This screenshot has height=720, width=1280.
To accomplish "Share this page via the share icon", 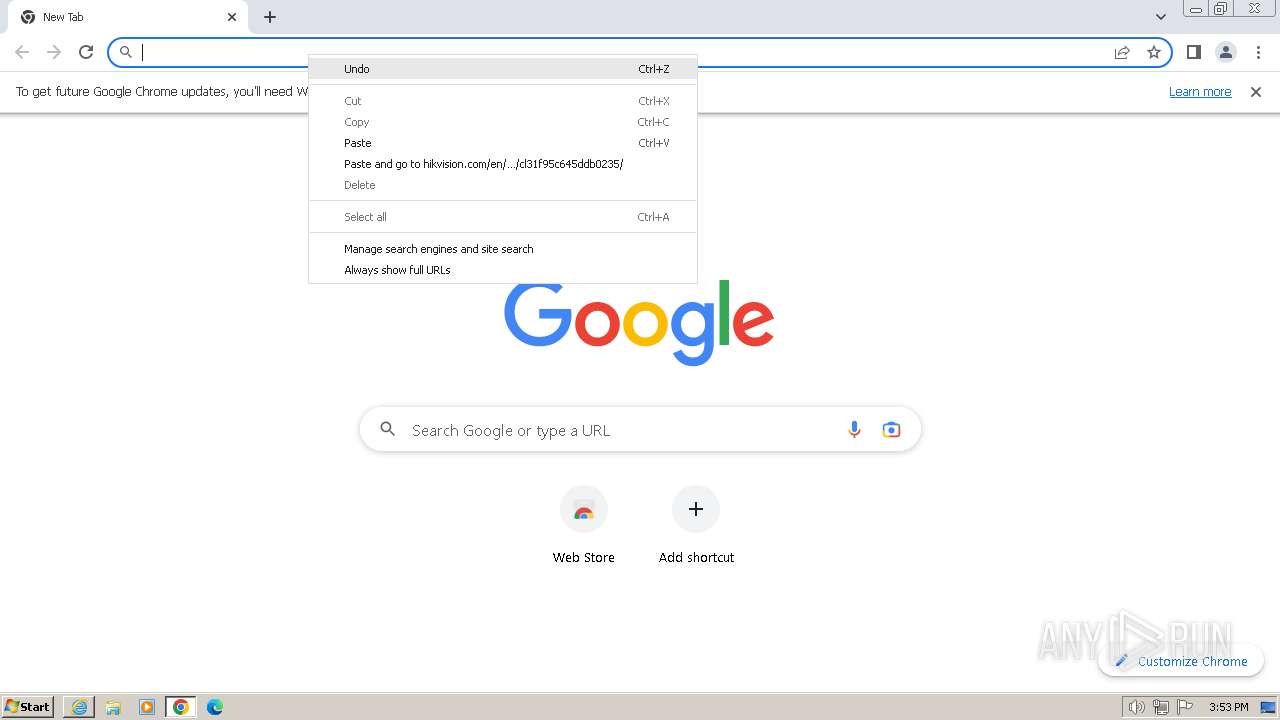I will pos(1122,52).
